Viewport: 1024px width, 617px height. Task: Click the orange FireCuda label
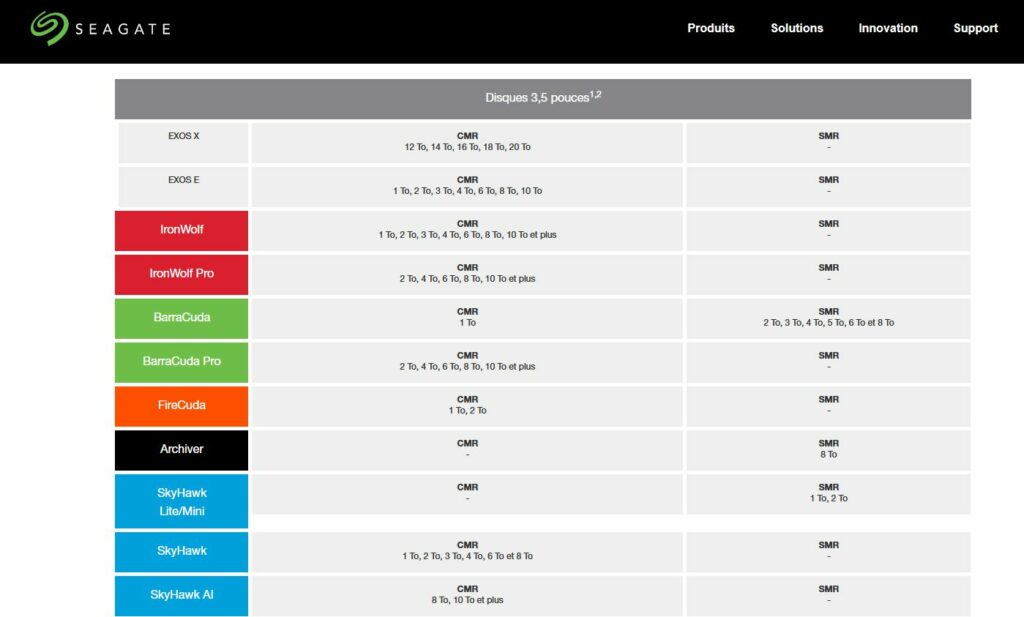click(x=182, y=405)
